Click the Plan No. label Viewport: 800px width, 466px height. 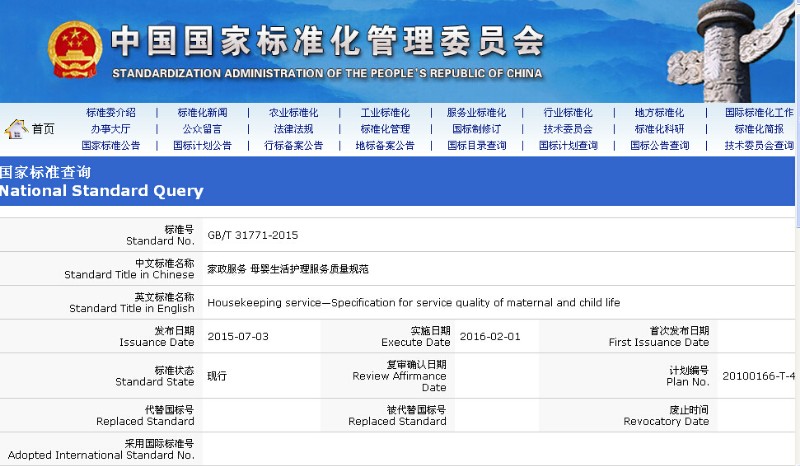(688, 376)
